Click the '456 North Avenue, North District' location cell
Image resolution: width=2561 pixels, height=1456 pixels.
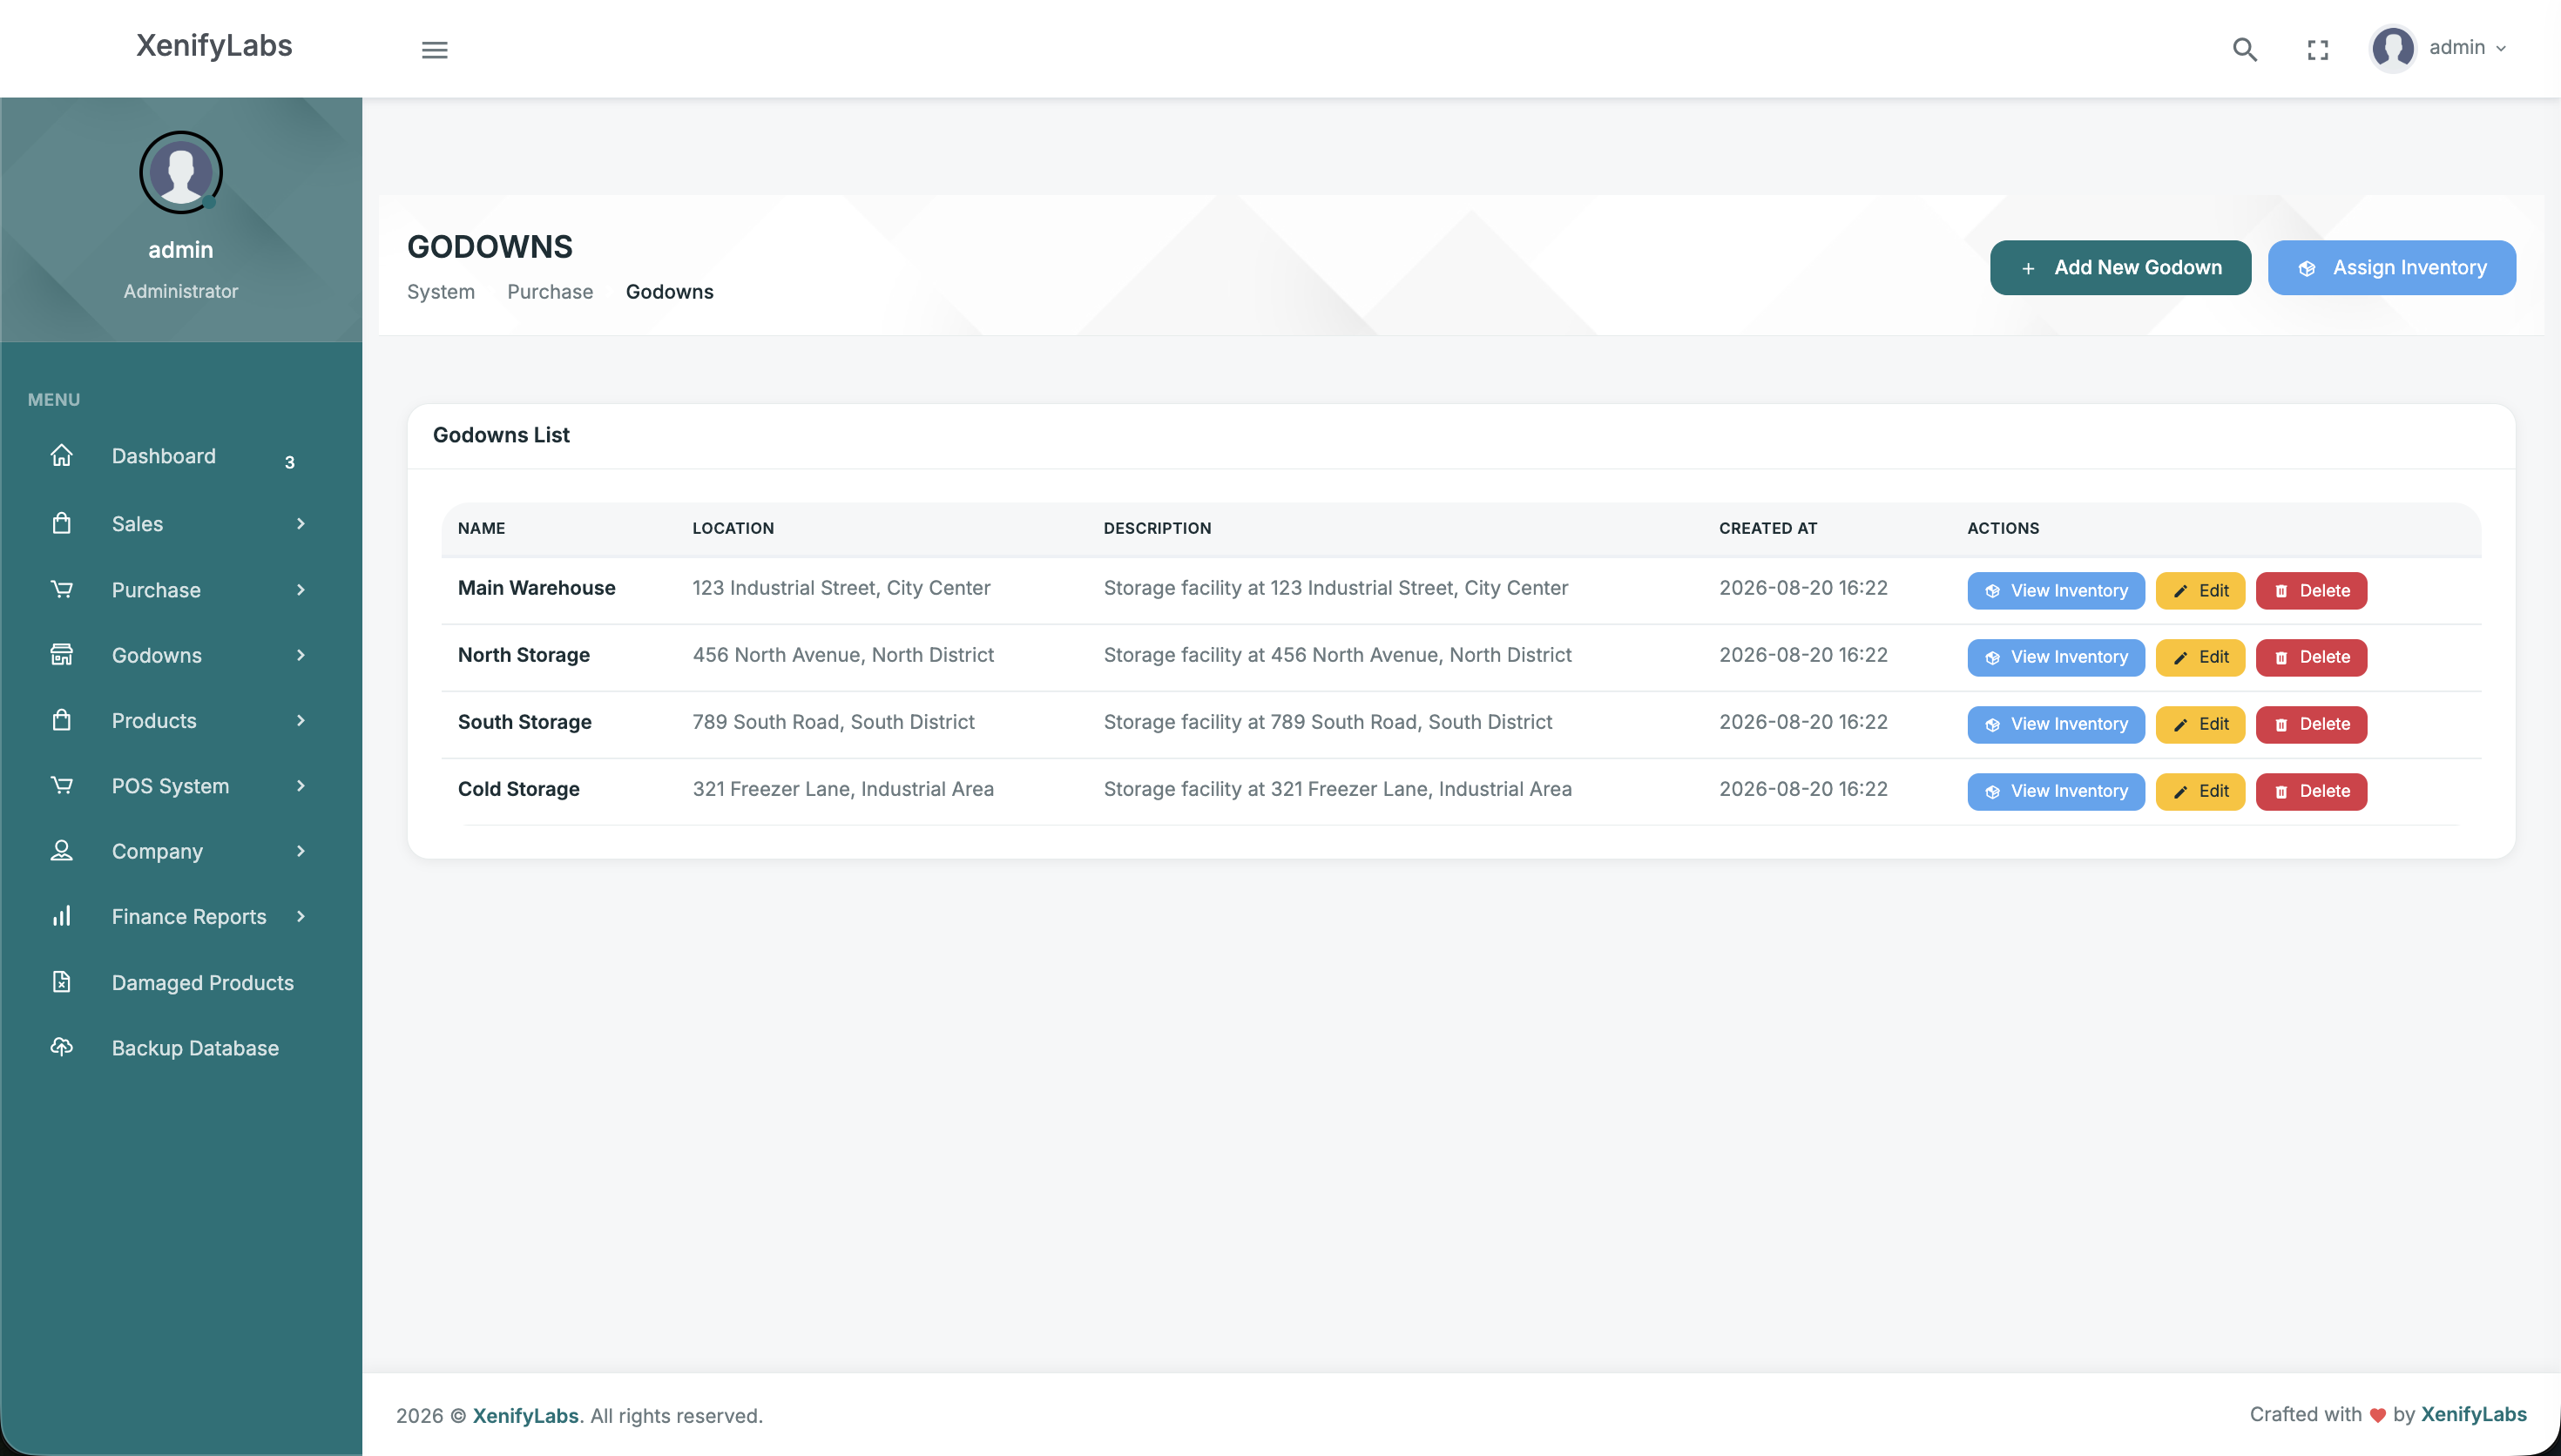coord(843,655)
